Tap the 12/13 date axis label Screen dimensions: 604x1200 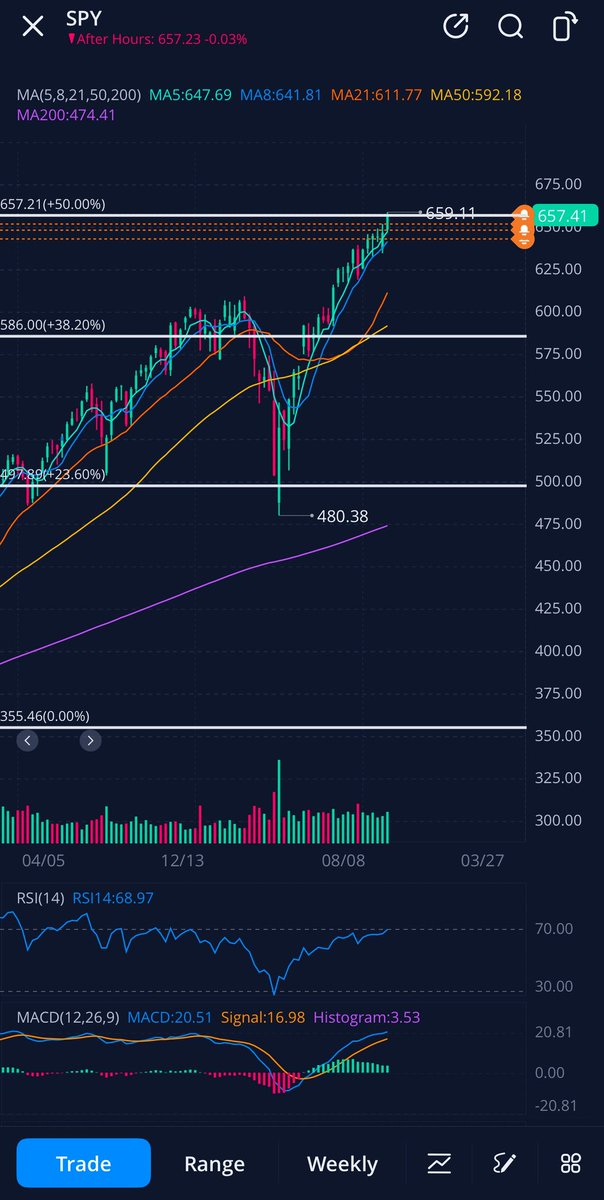pyautogui.click(x=182, y=861)
